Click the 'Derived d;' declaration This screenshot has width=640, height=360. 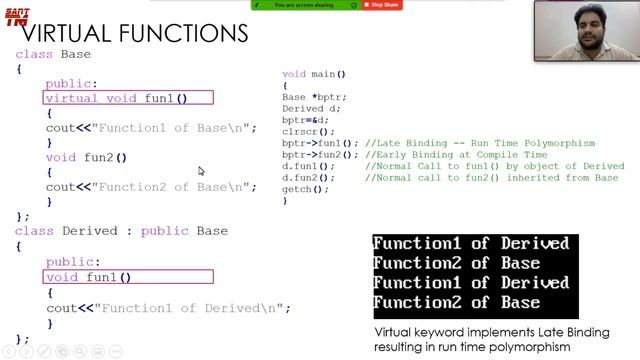coord(311,109)
